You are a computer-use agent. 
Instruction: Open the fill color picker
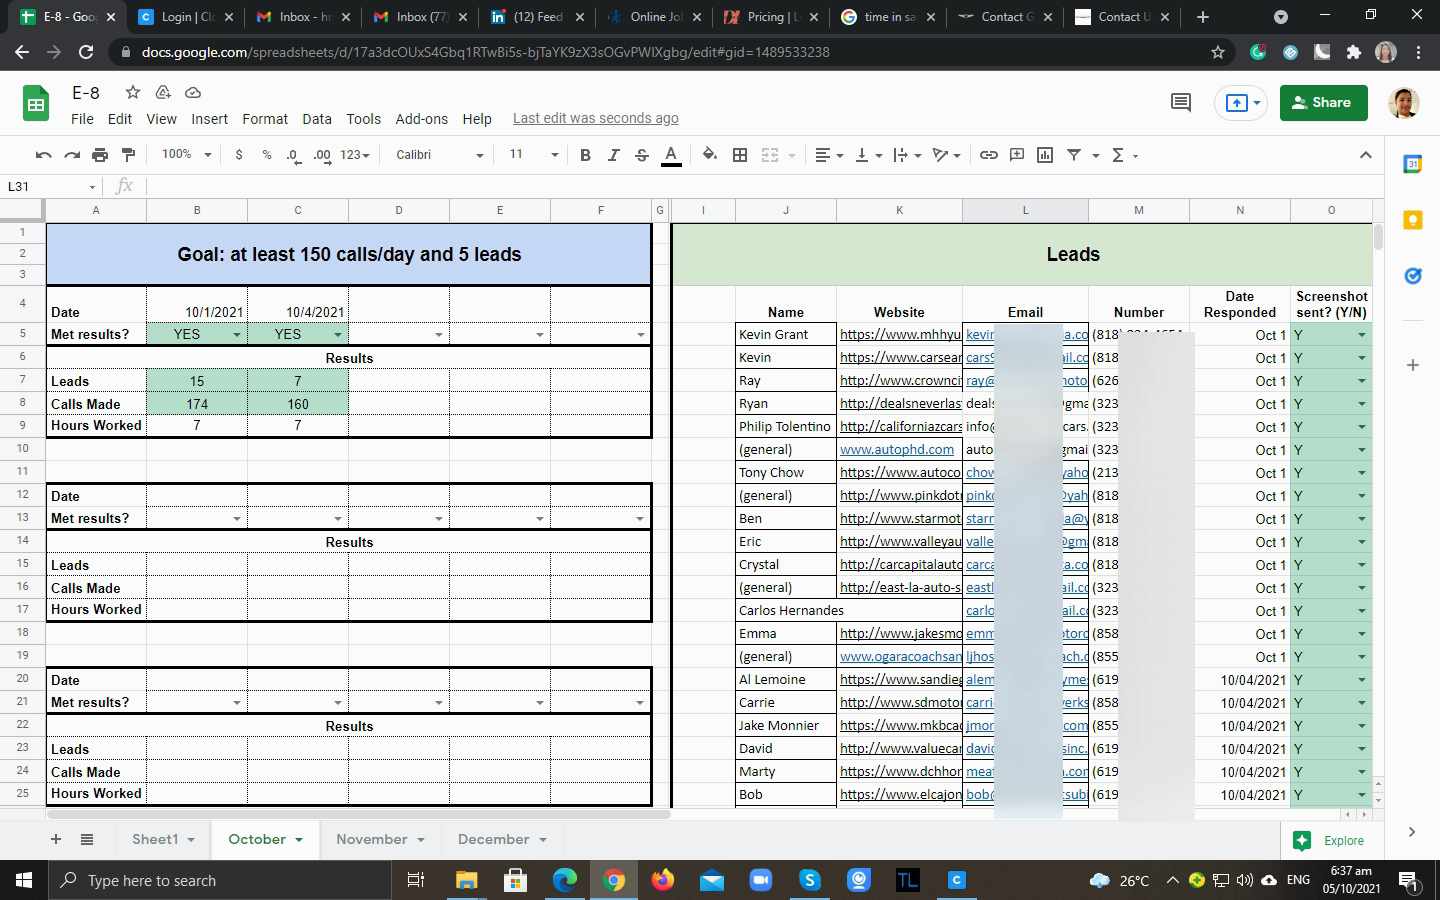[709, 155]
